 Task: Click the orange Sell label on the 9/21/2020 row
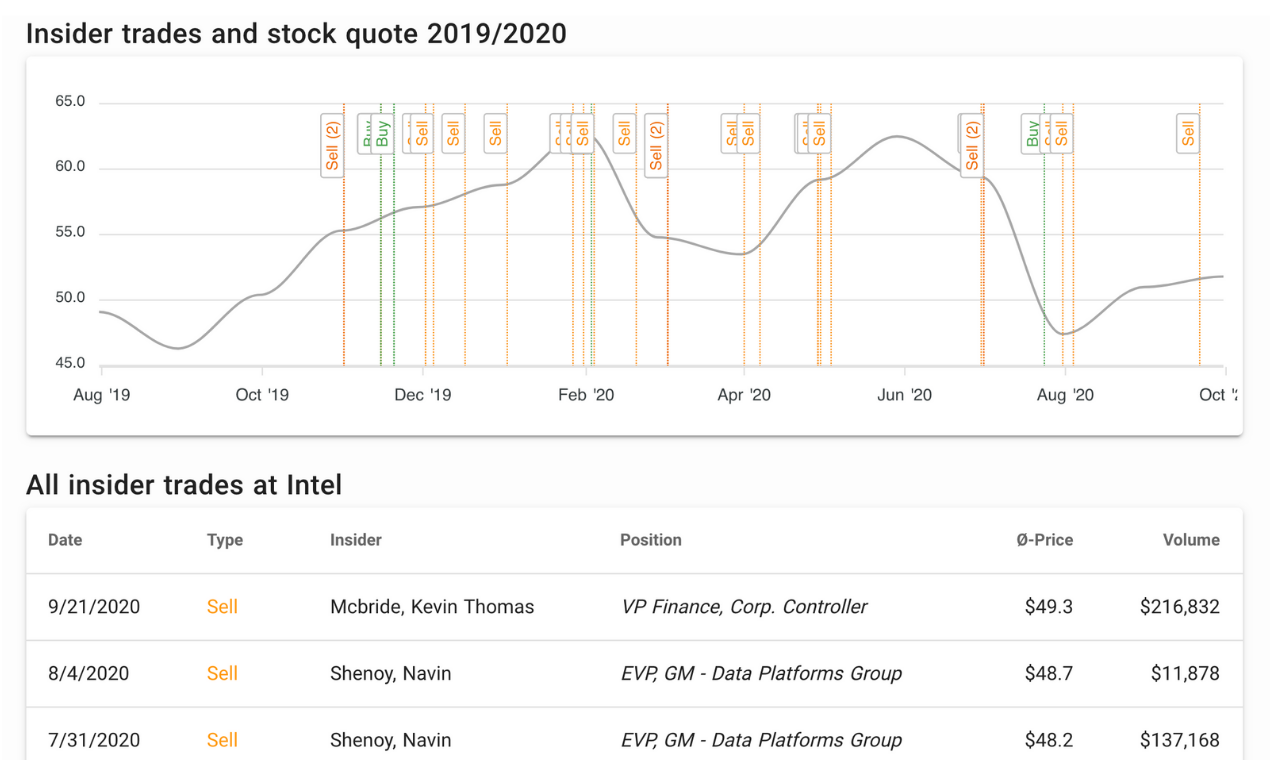pyautogui.click(x=222, y=607)
